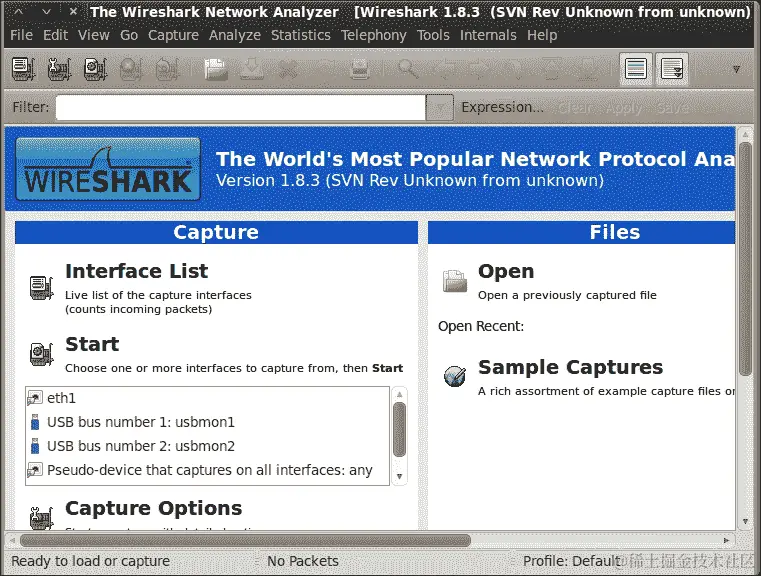Click the greyed stop capture toolbar icon

(x=131, y=69)
